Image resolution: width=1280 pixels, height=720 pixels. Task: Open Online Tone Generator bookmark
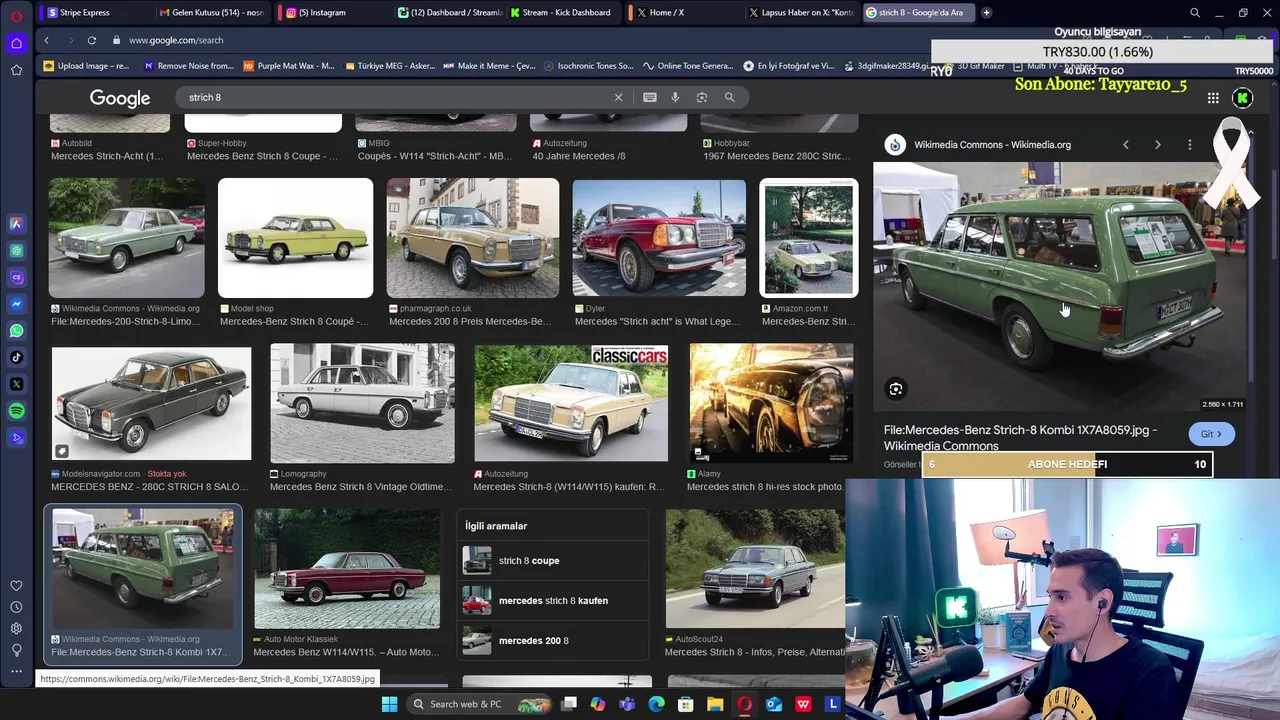pyautogui.click(x=689, y=66)
